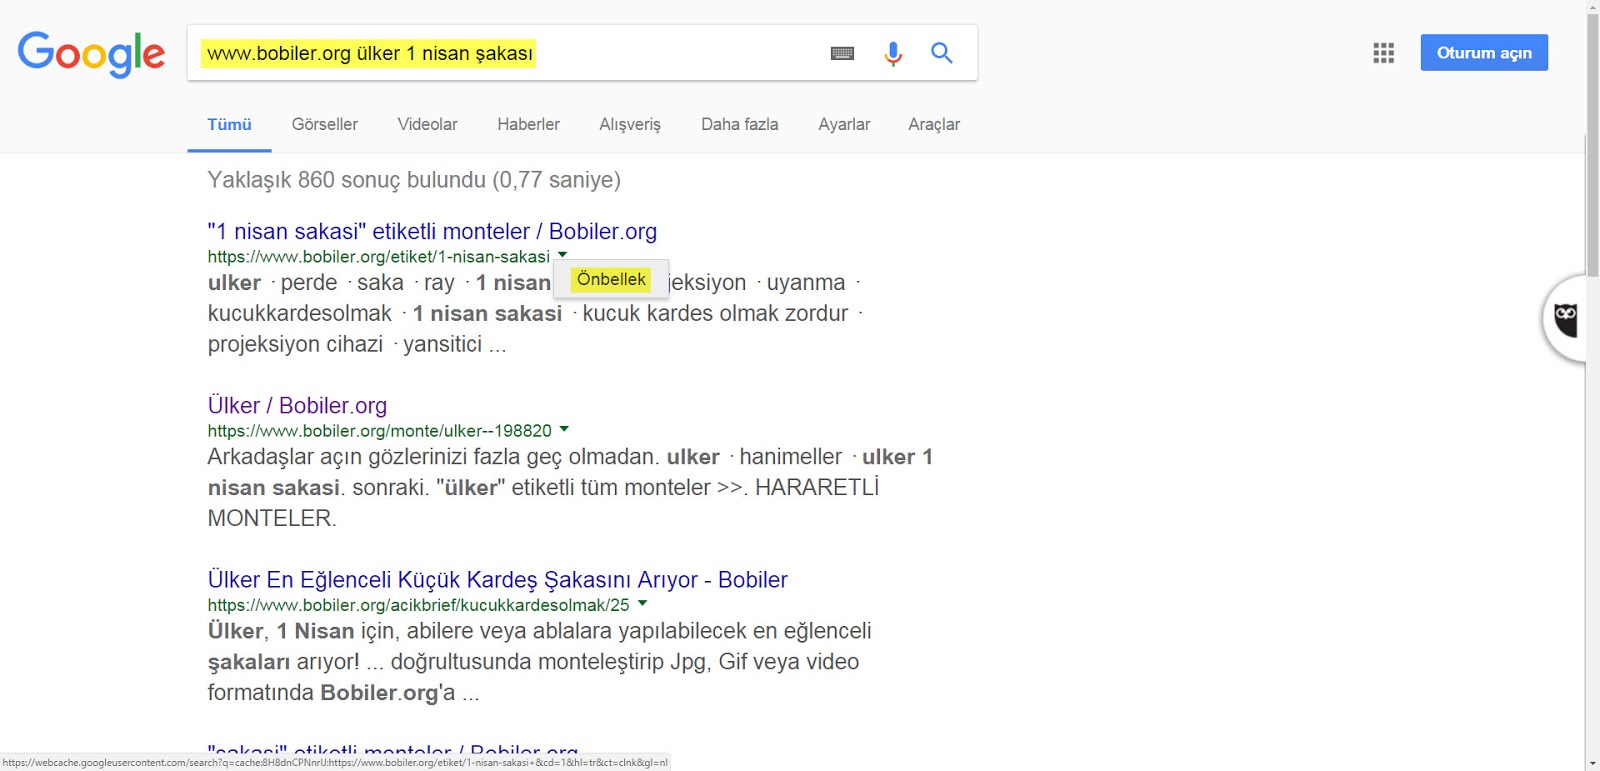Click the scrollbar down arrow
Image resolution: width=1600 pixels, height=771 pixels.
point(1592,764)
